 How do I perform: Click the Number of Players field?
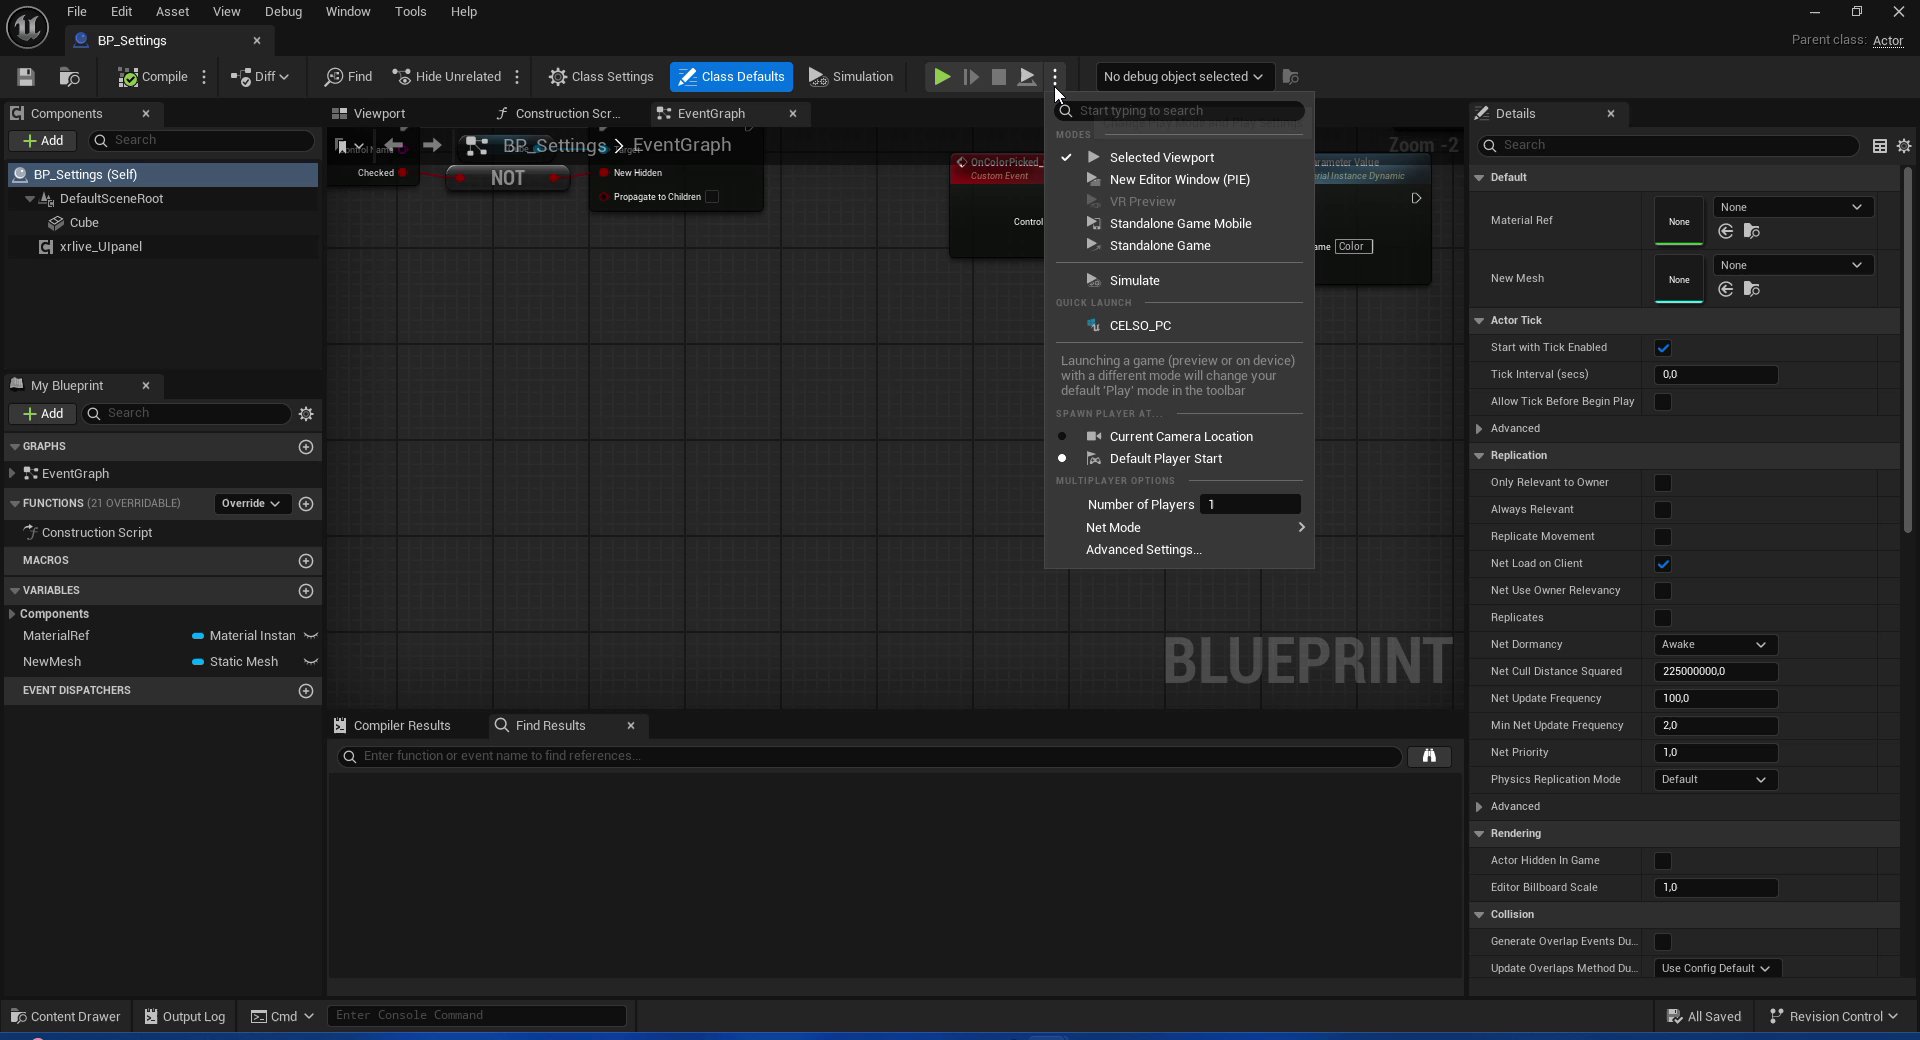(x=1250, y=505)
